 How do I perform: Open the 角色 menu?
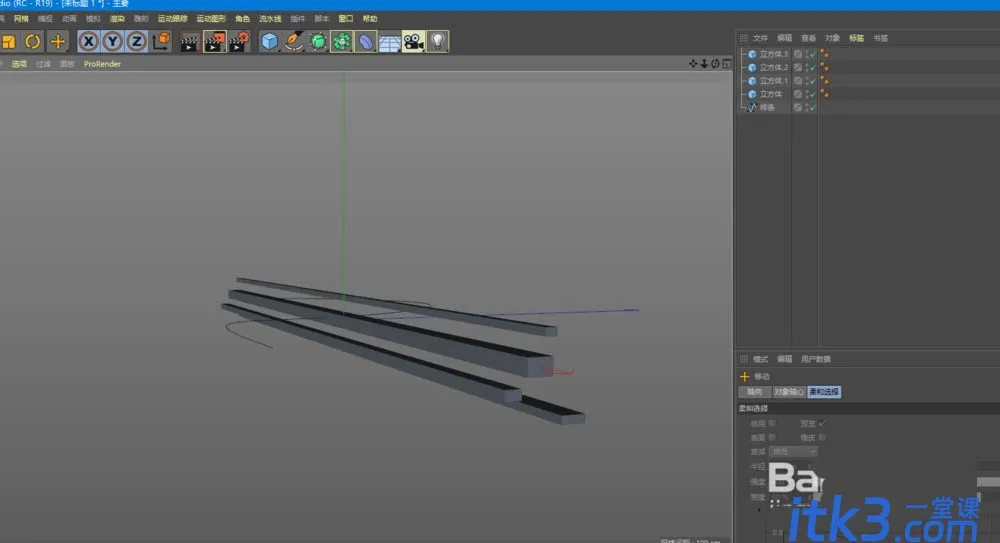click(242, 19)
